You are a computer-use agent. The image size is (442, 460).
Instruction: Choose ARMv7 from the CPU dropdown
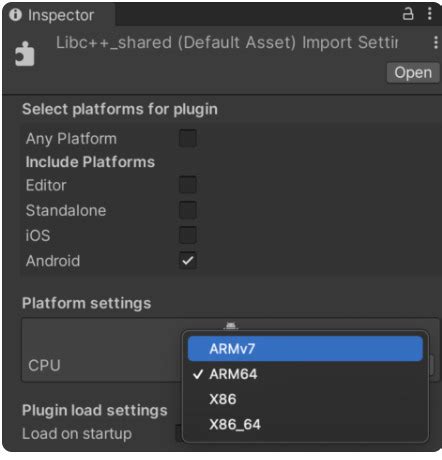coord(305,349)
